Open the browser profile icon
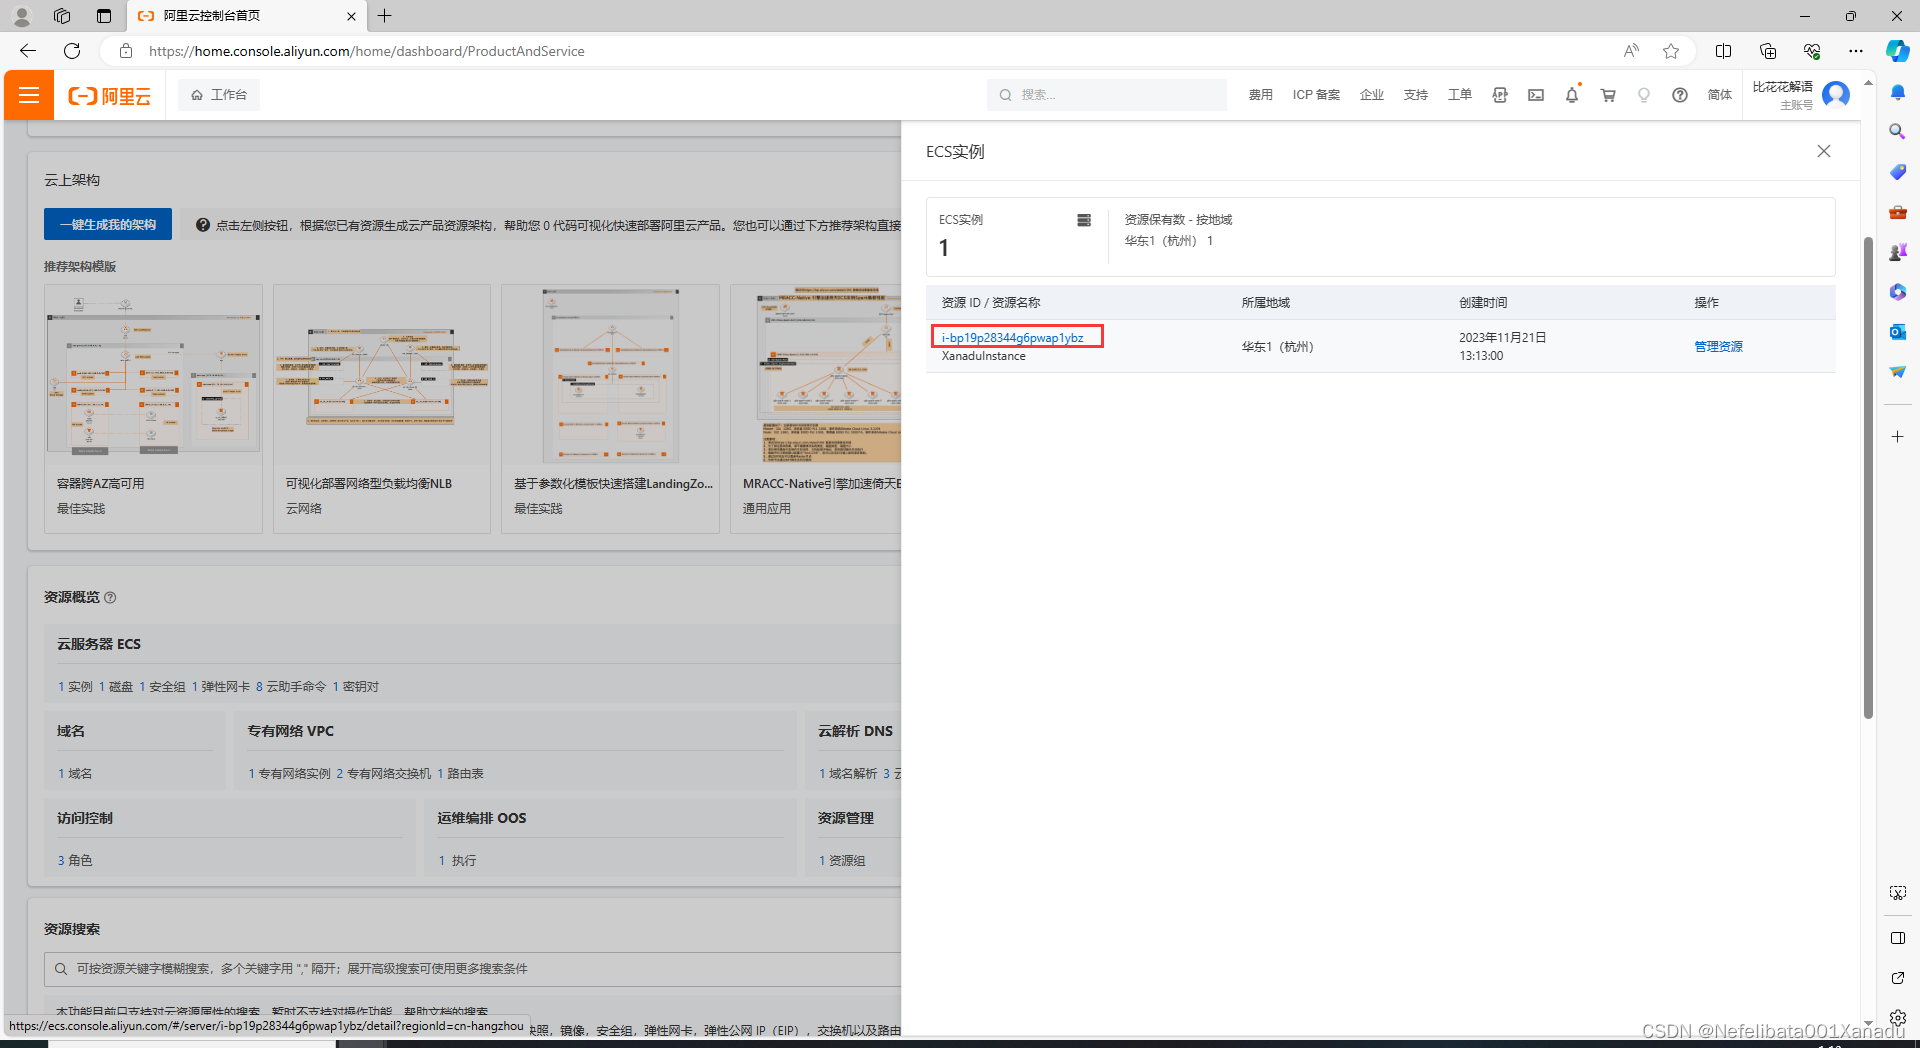Screen dimensions: 1920x1048 tap(22, 16)
